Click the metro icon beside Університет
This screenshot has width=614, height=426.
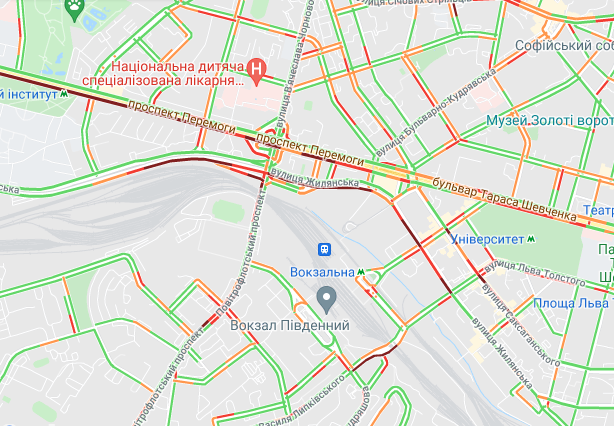530,238
